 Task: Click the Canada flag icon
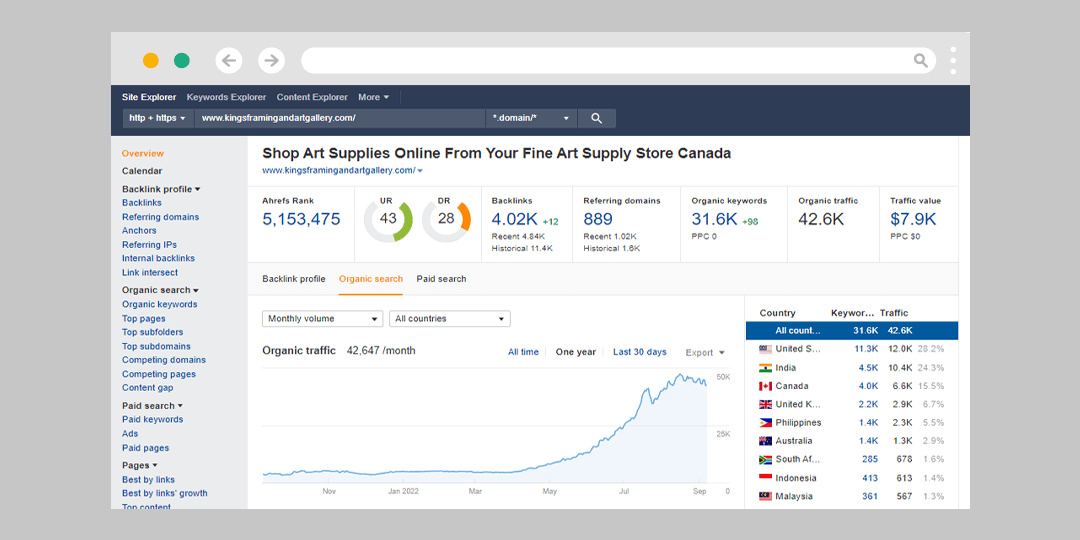point(765,386)
